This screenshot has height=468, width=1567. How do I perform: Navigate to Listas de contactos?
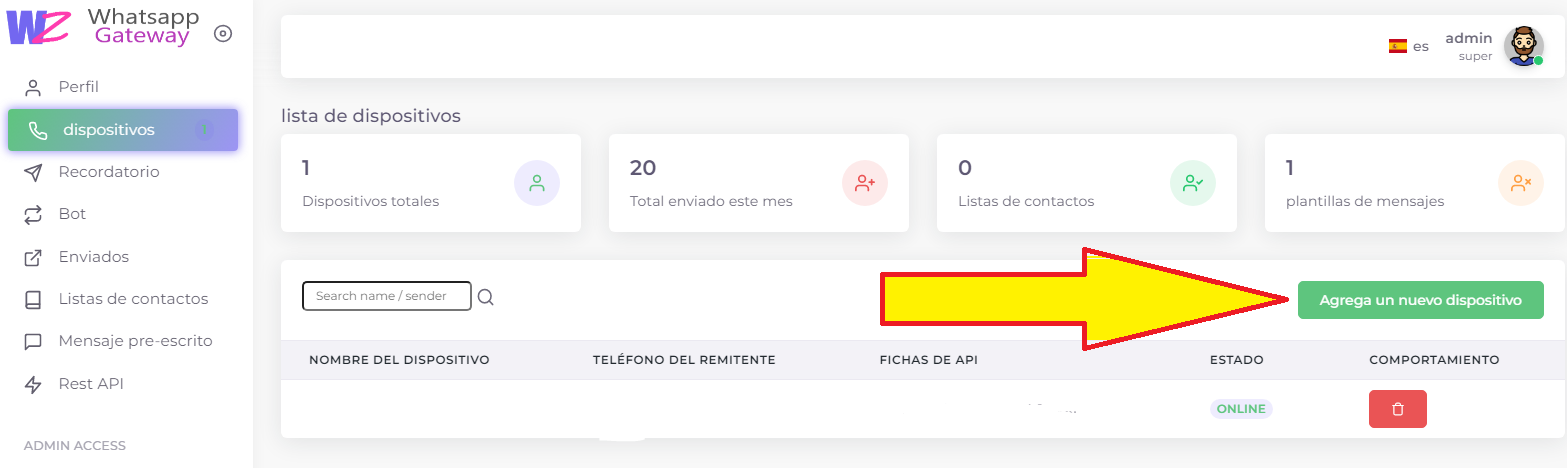[x=133, y=299]
